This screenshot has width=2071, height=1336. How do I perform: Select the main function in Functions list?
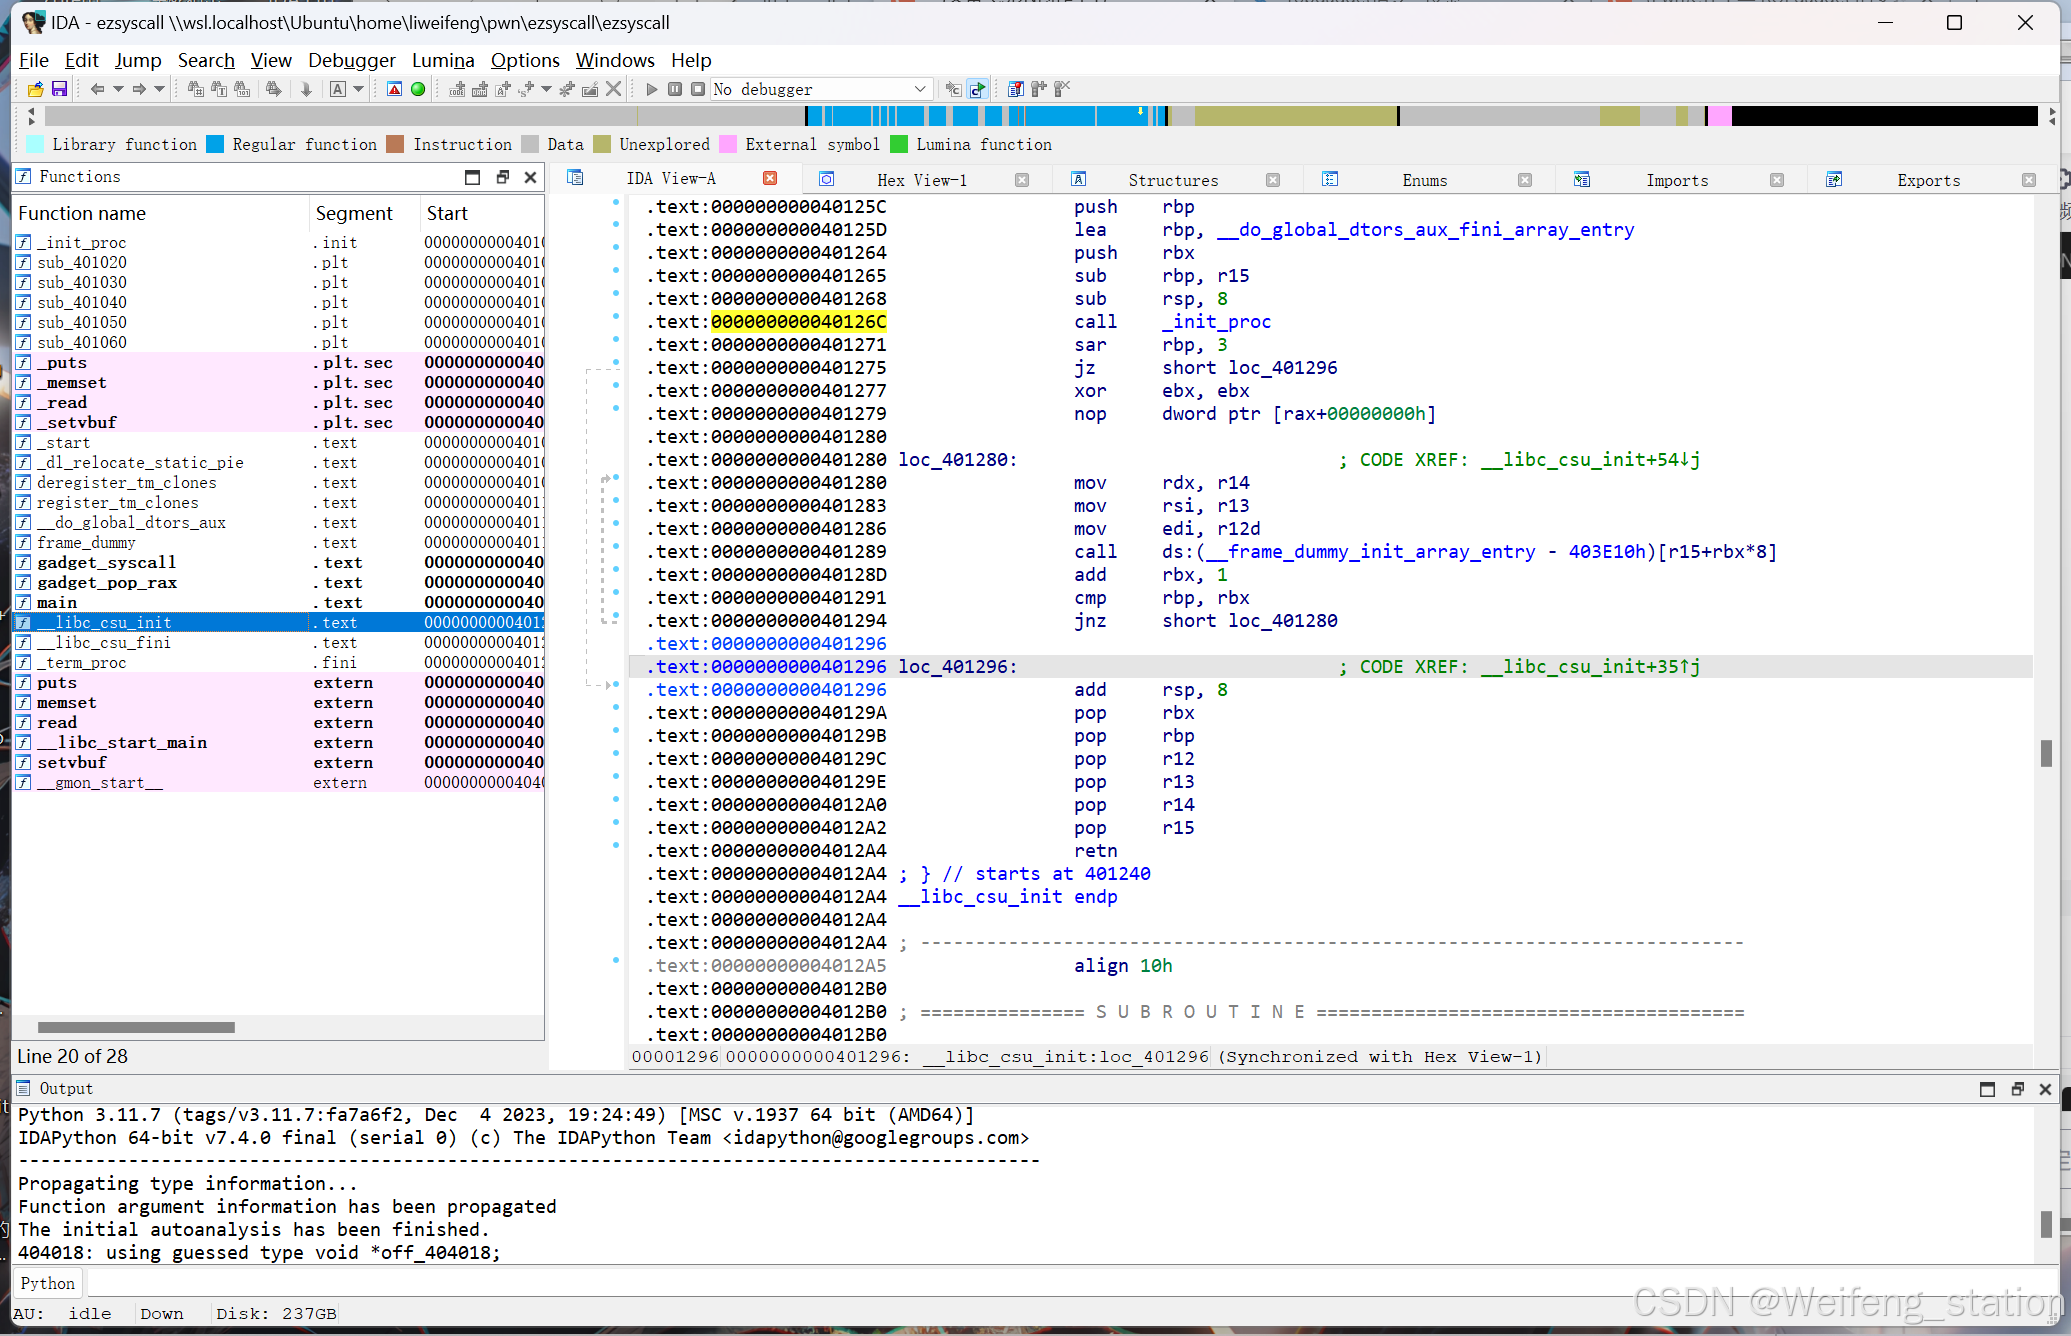56,602
